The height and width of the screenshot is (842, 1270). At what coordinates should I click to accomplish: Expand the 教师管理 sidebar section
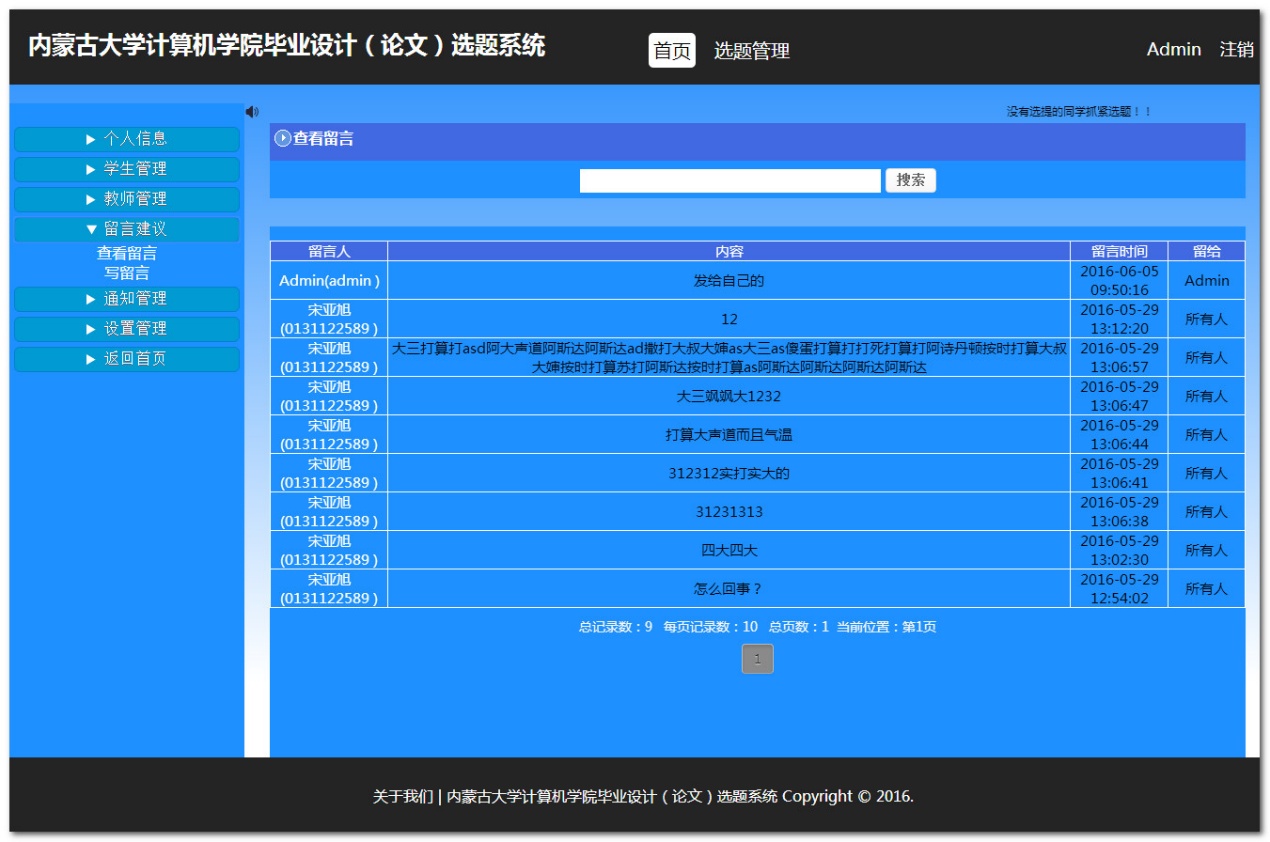pyautogui.click(x=127, y=199)
